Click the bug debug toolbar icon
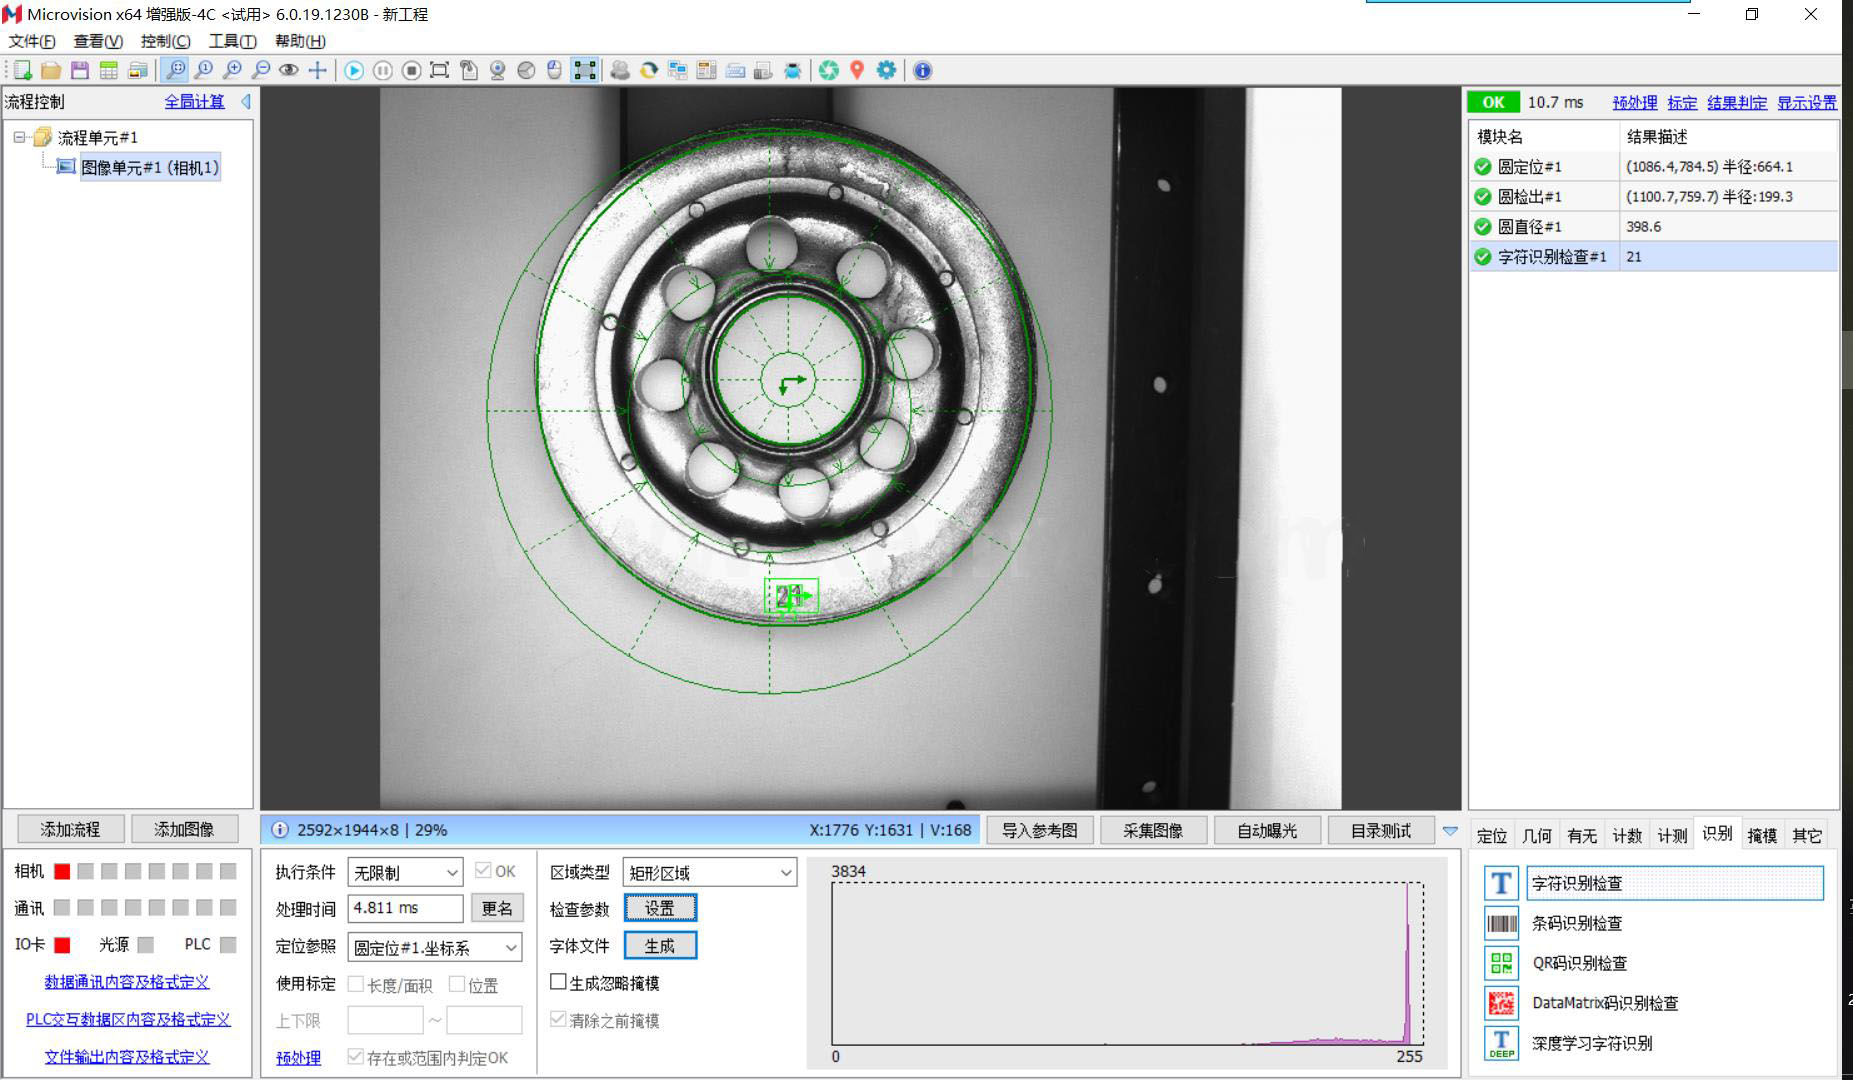The width and height of the screenshot is (1853, 1080). tap(793, 70)
